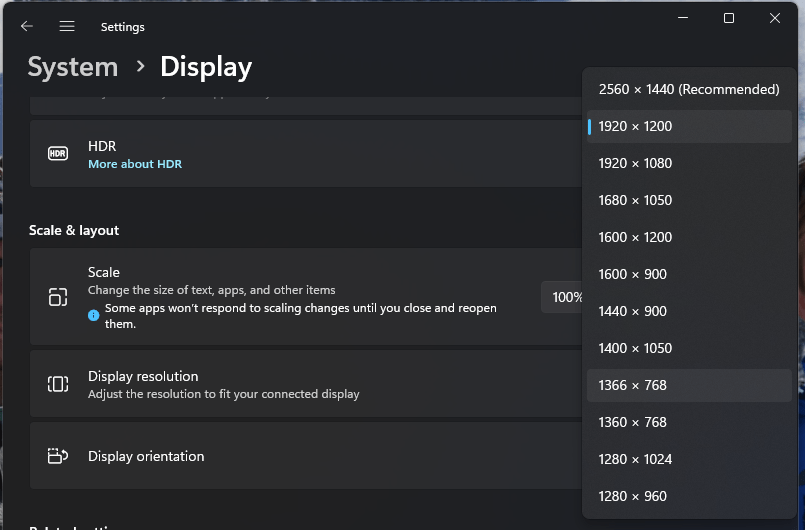Click the Scale row title
This screenshot has height=530, width=805.
[x=104, y=272]
